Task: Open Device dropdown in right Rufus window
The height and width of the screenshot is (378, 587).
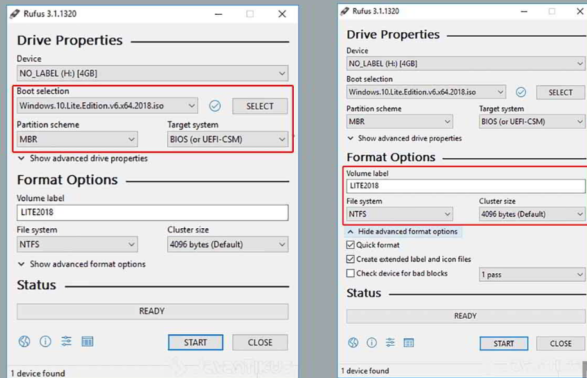Action: point(465,64)
